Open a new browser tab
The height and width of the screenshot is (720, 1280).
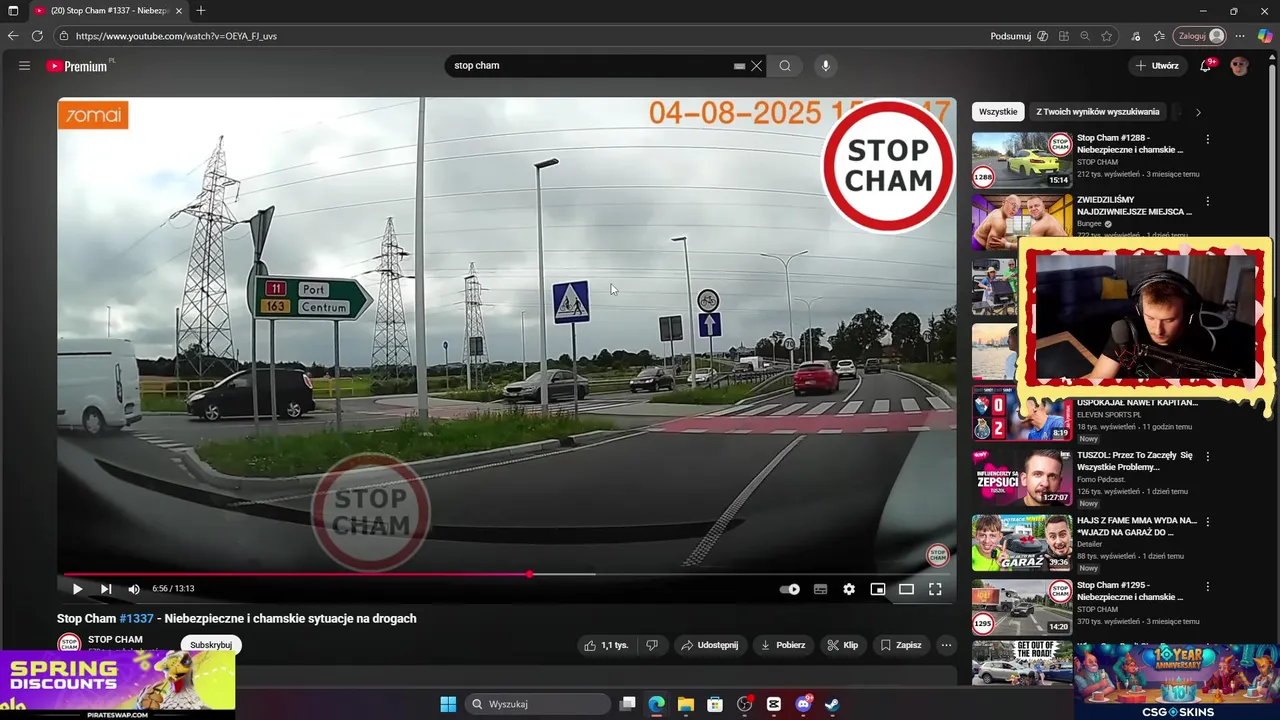coord(201,11)
